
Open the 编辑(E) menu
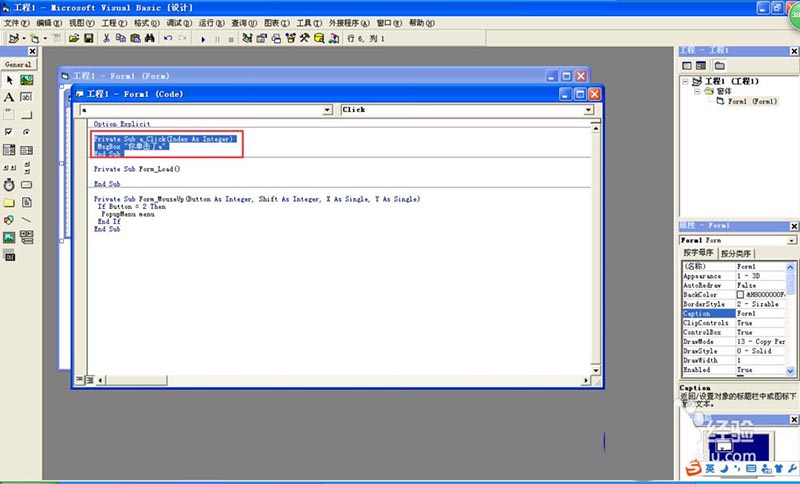49,23
